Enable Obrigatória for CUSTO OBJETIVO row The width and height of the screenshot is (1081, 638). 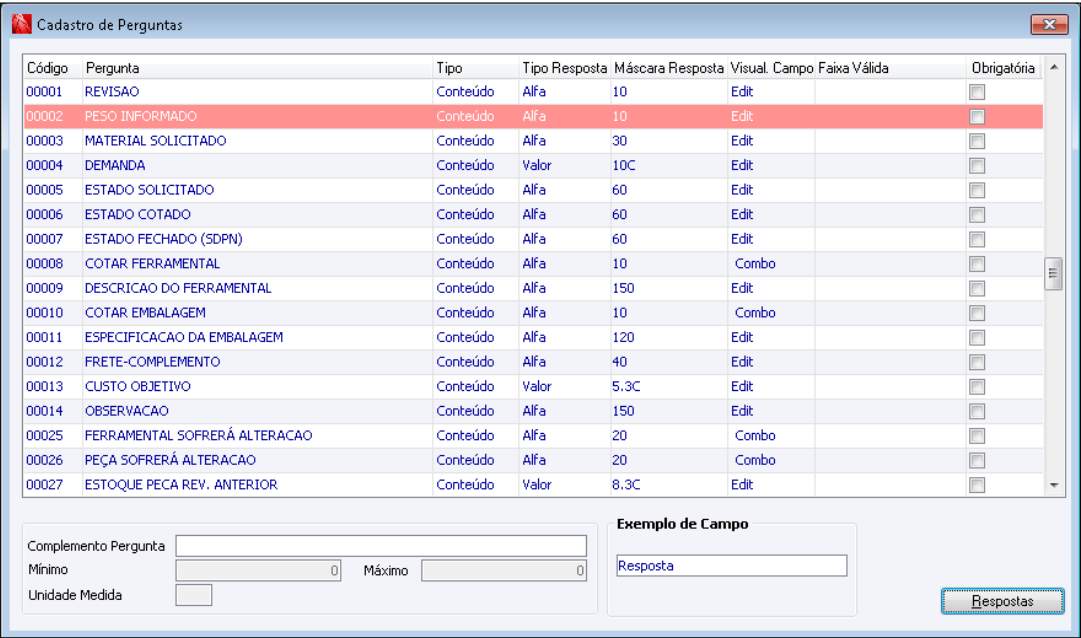977,387
